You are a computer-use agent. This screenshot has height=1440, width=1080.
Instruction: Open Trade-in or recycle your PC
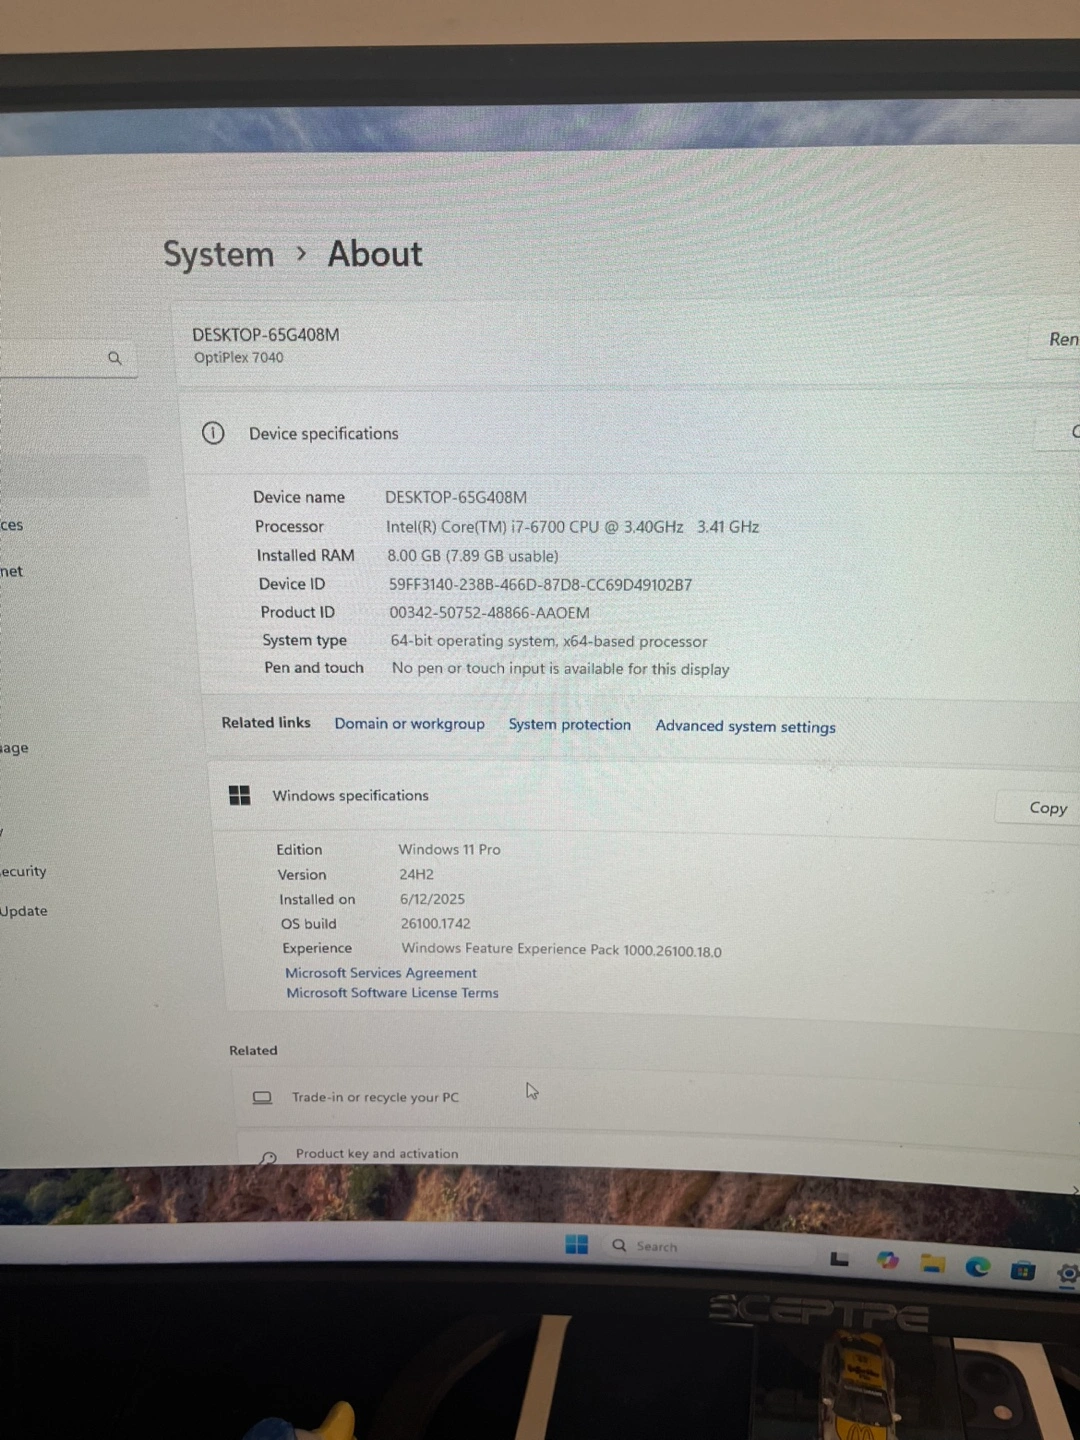pyautogui.click(x=655, y=1098)
